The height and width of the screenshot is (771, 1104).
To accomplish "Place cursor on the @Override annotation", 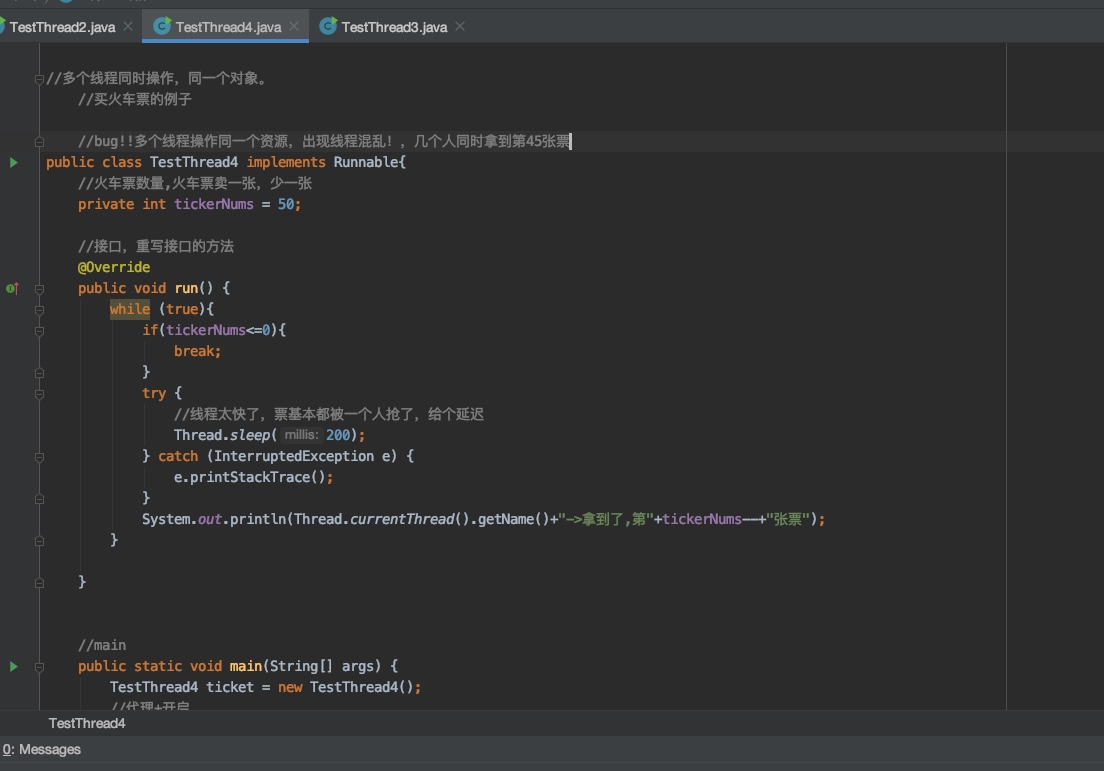I will click(x=114, y=267).
